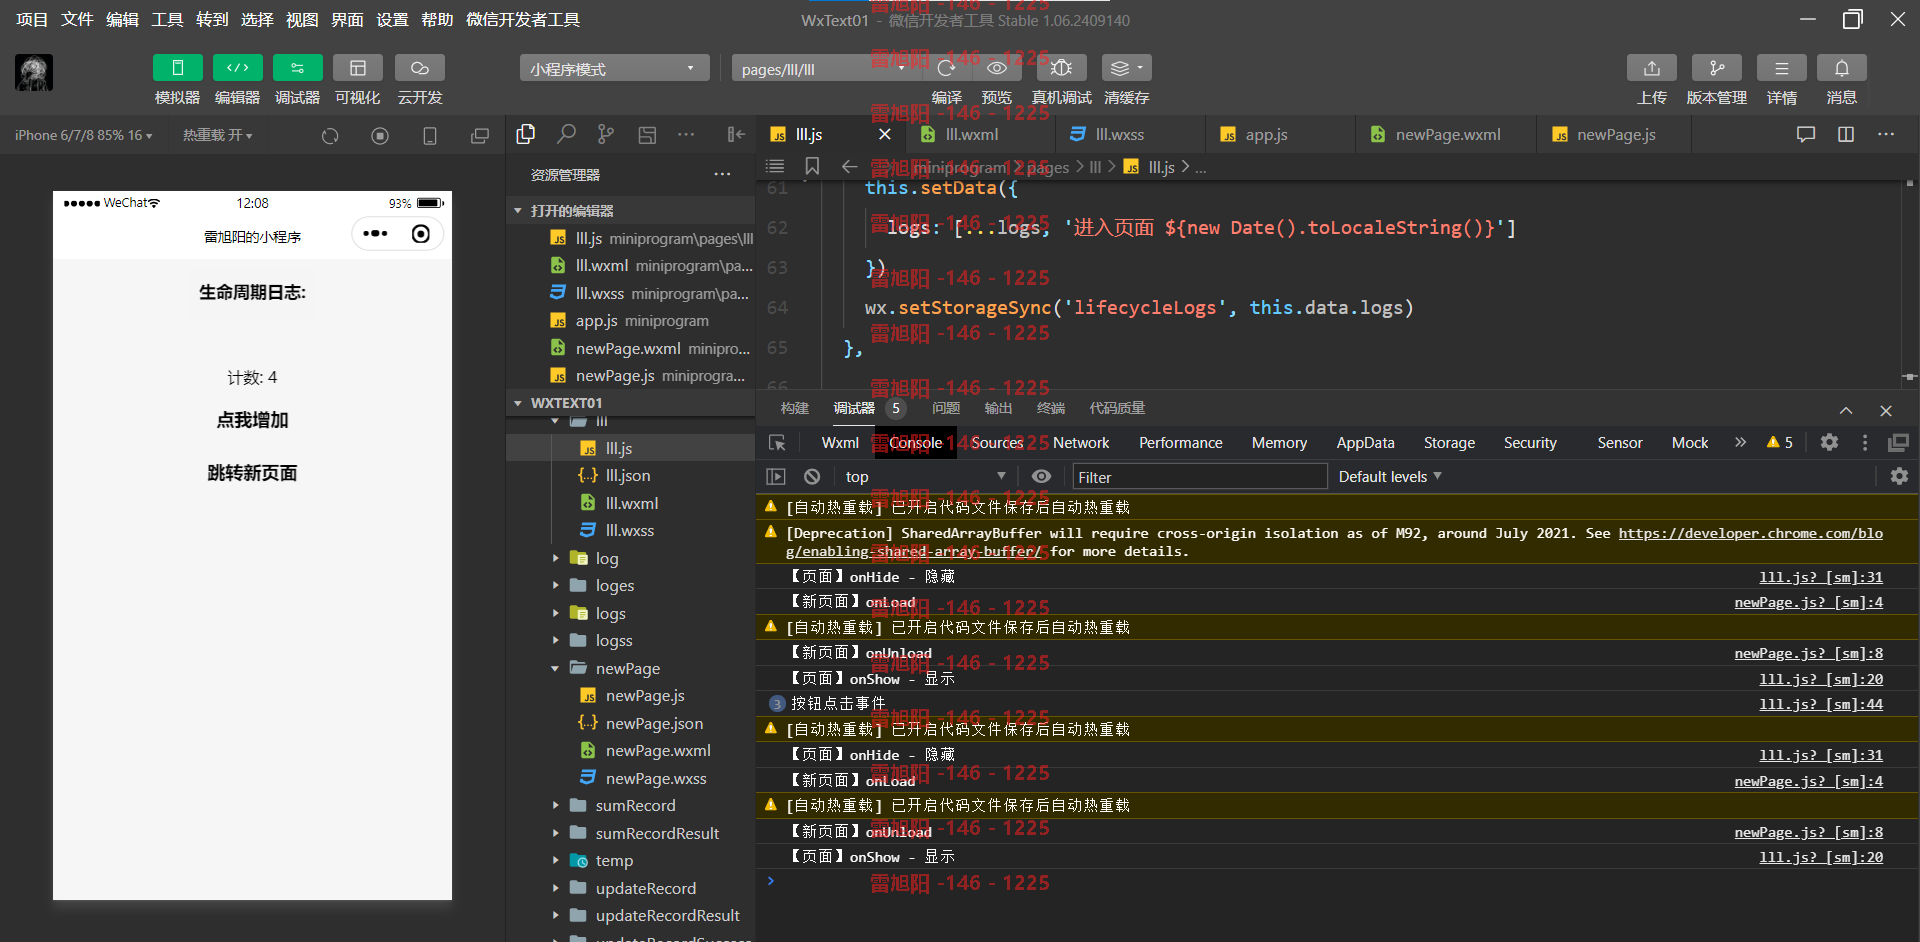This screenshot has height=942, width=1920.
Task: Click the simulator stop record icon
Action: point(380,135)
